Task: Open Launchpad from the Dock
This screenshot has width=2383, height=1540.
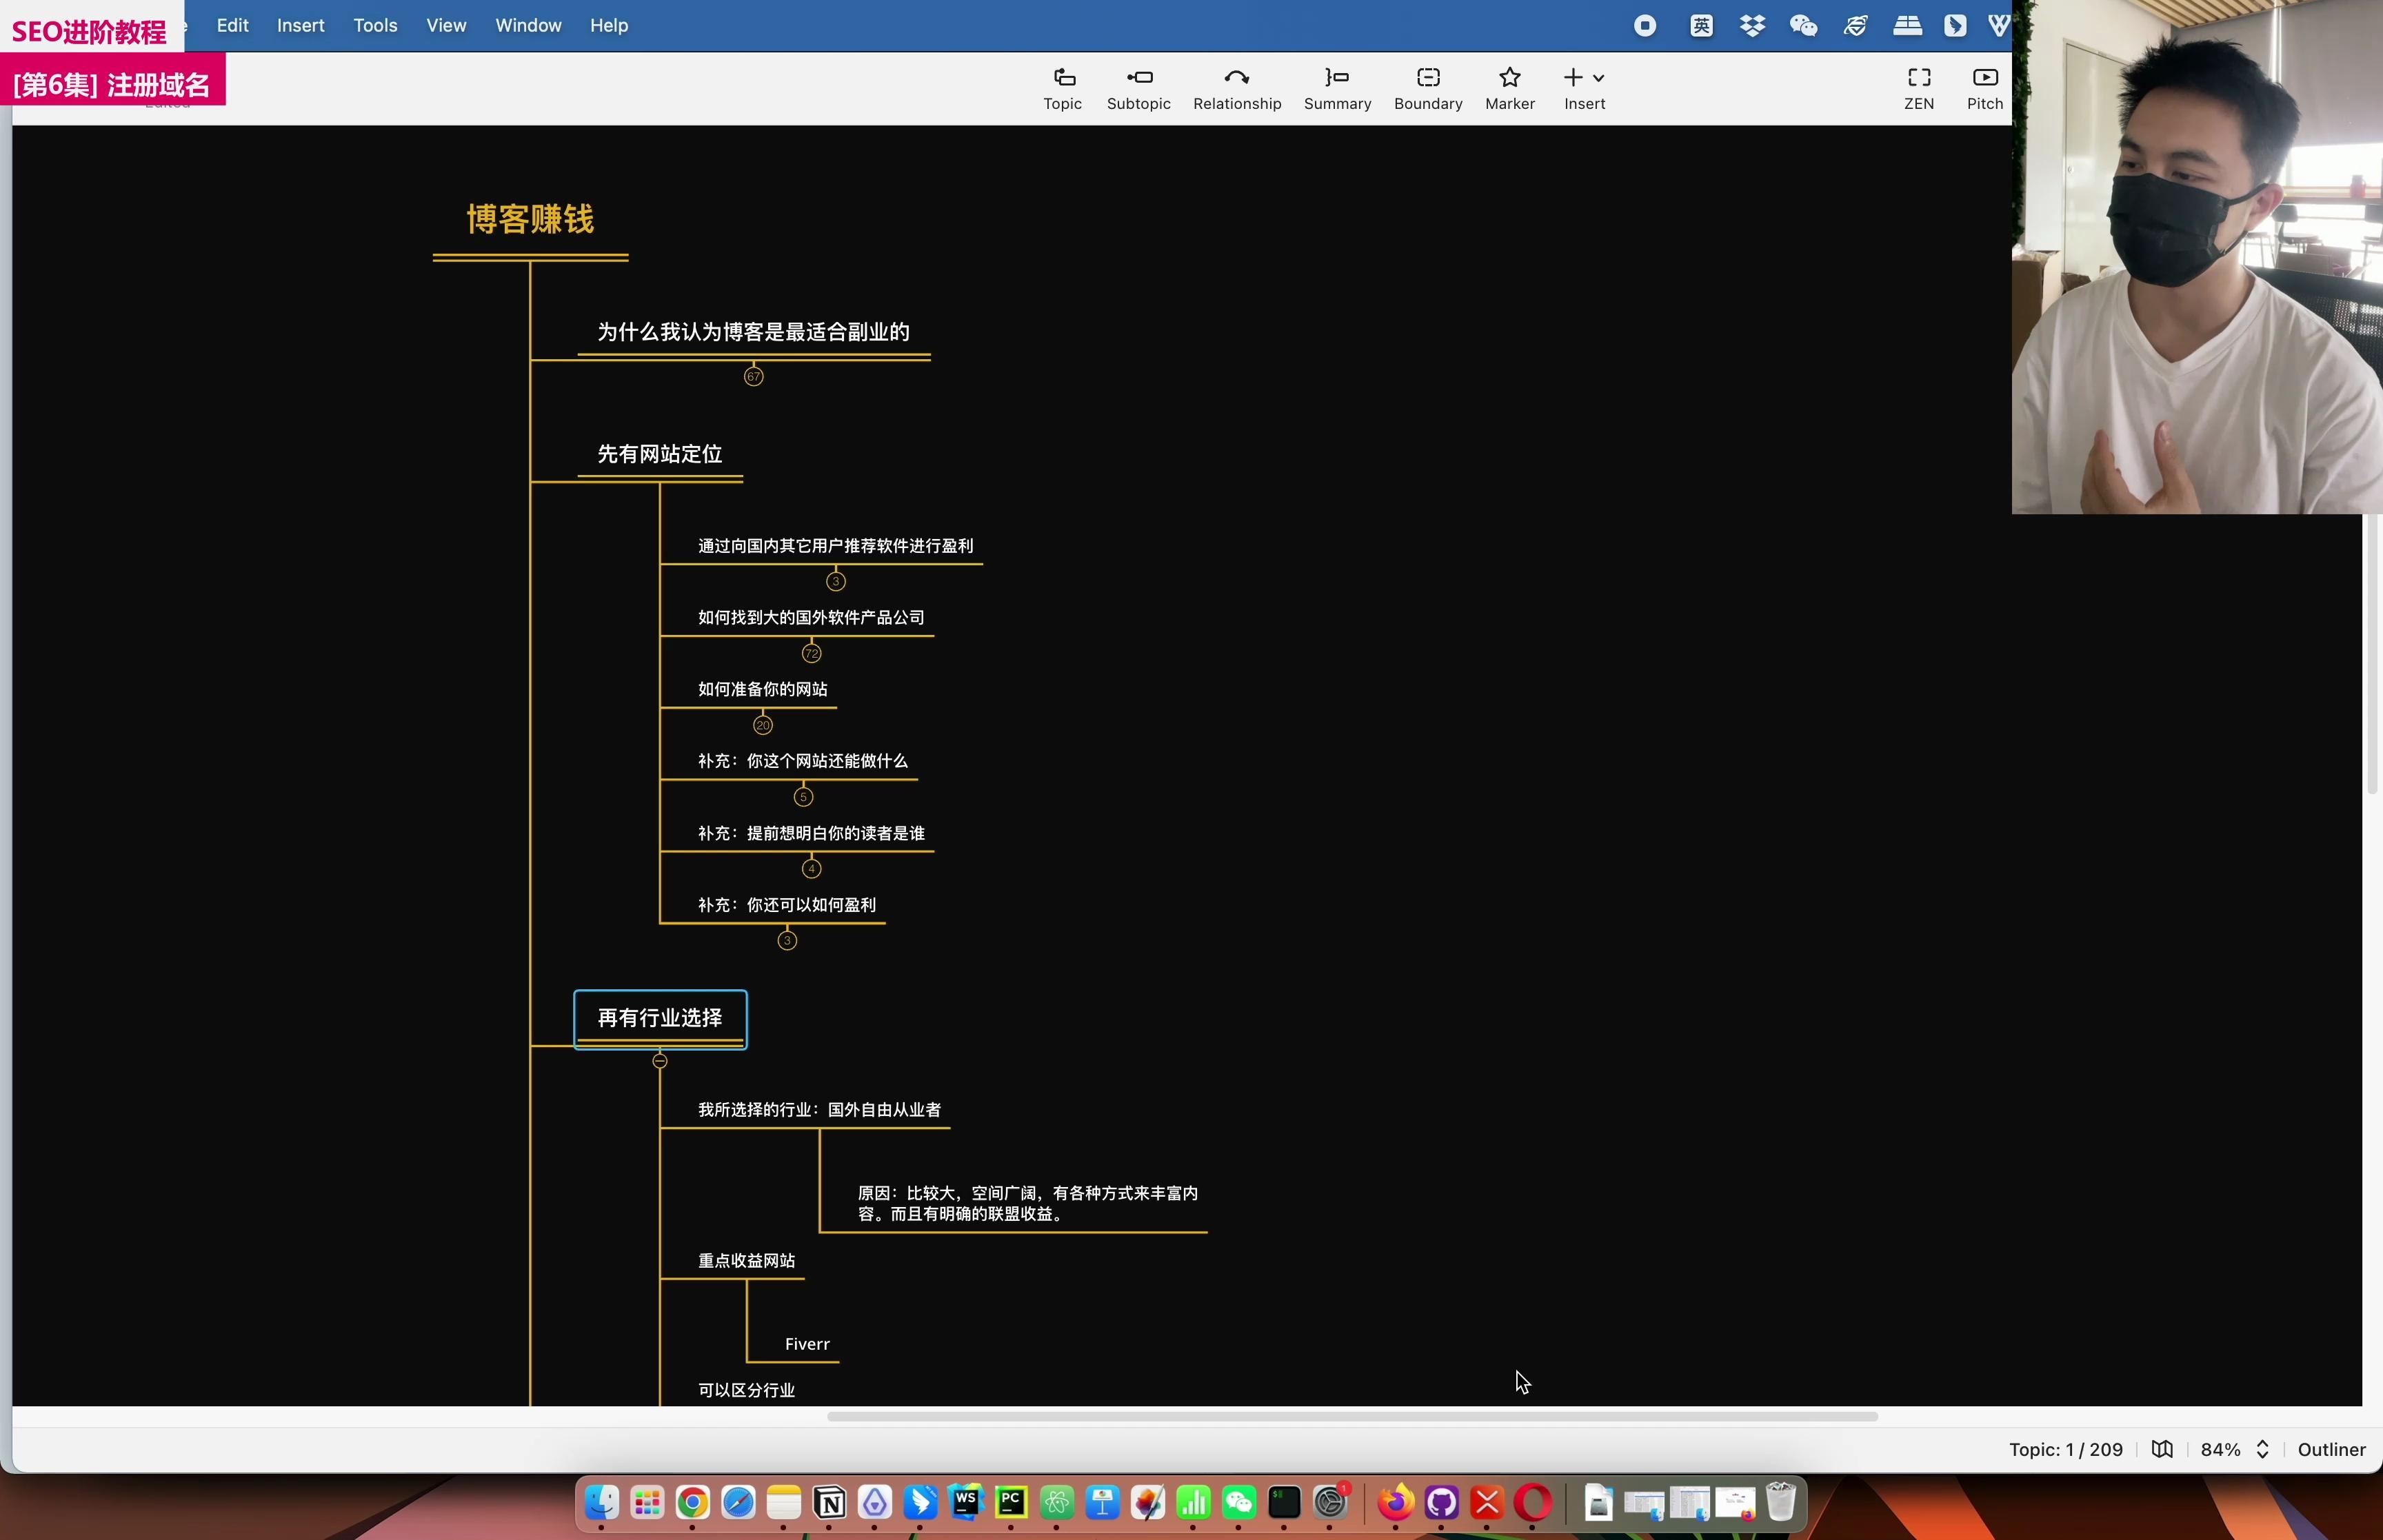Action: coord(647,1503)
